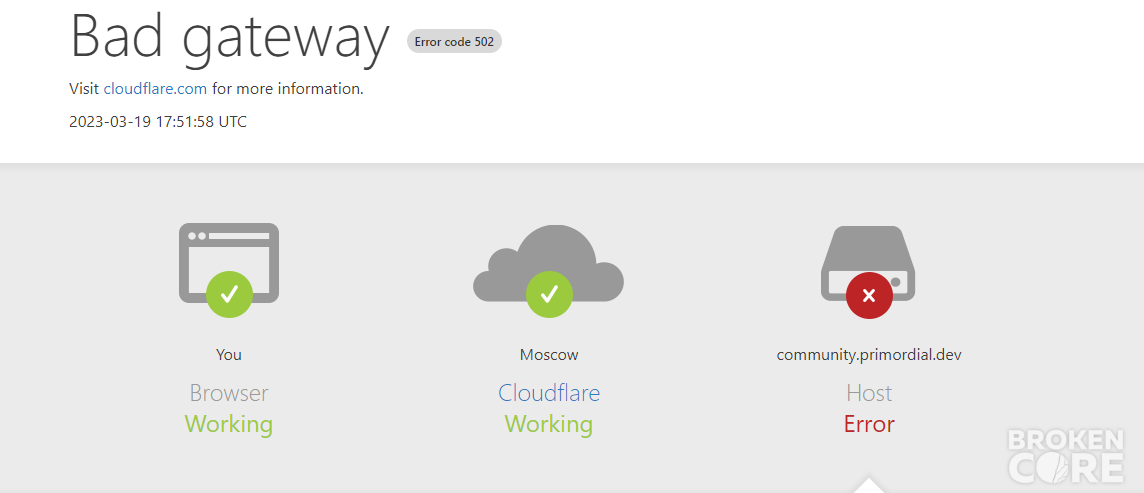Click the browser window icon
This screenshot has width=1144, height=493.
(229, 263)
